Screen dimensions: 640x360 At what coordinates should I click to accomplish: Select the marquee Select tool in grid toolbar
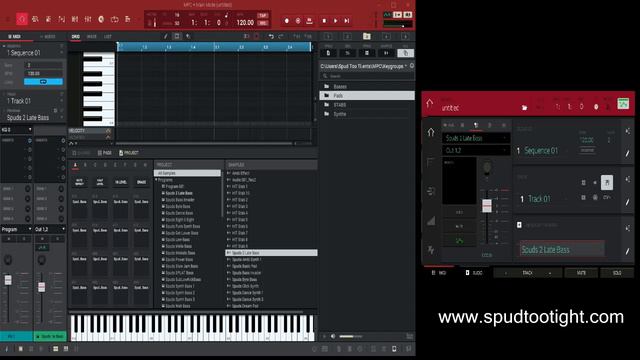(x=177, y=36)
